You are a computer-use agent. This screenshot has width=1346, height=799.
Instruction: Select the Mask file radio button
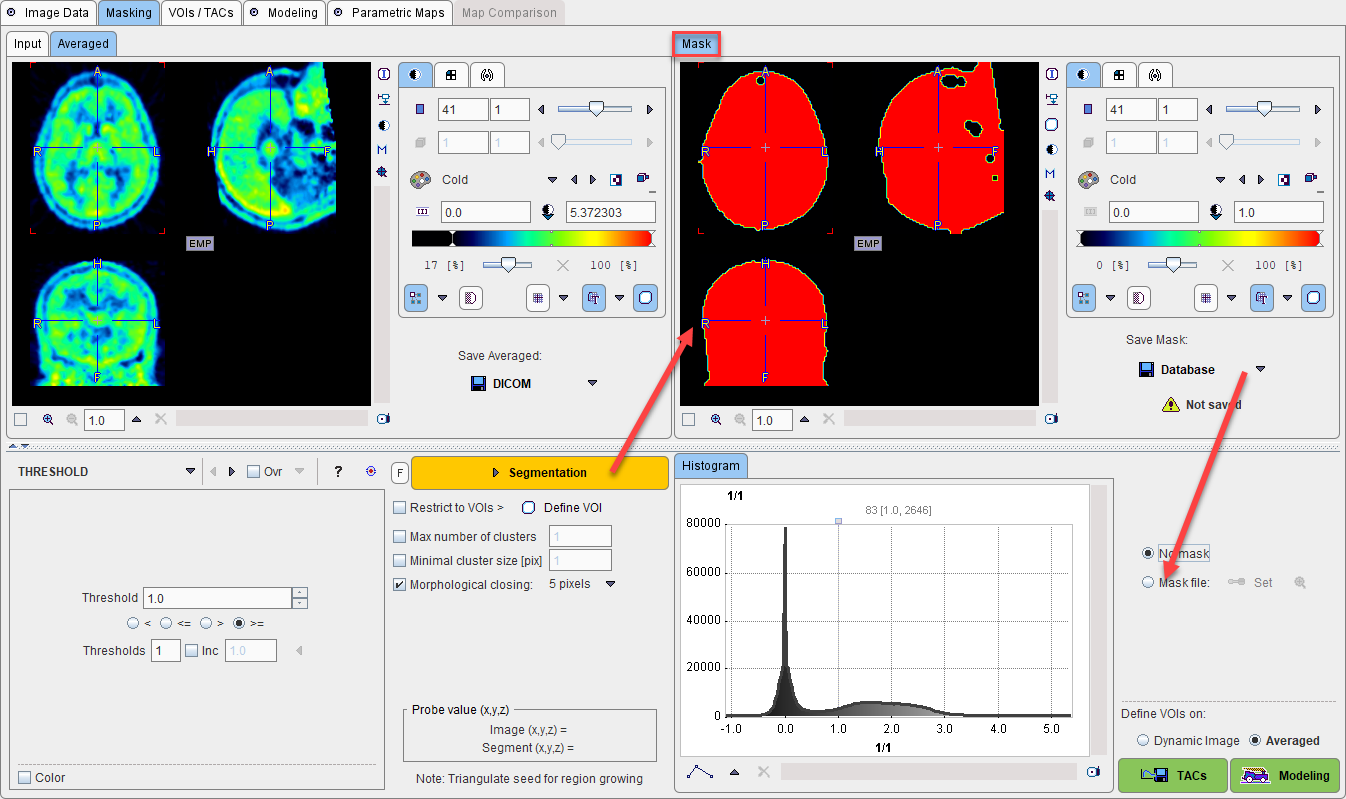tap(1148, 582)
